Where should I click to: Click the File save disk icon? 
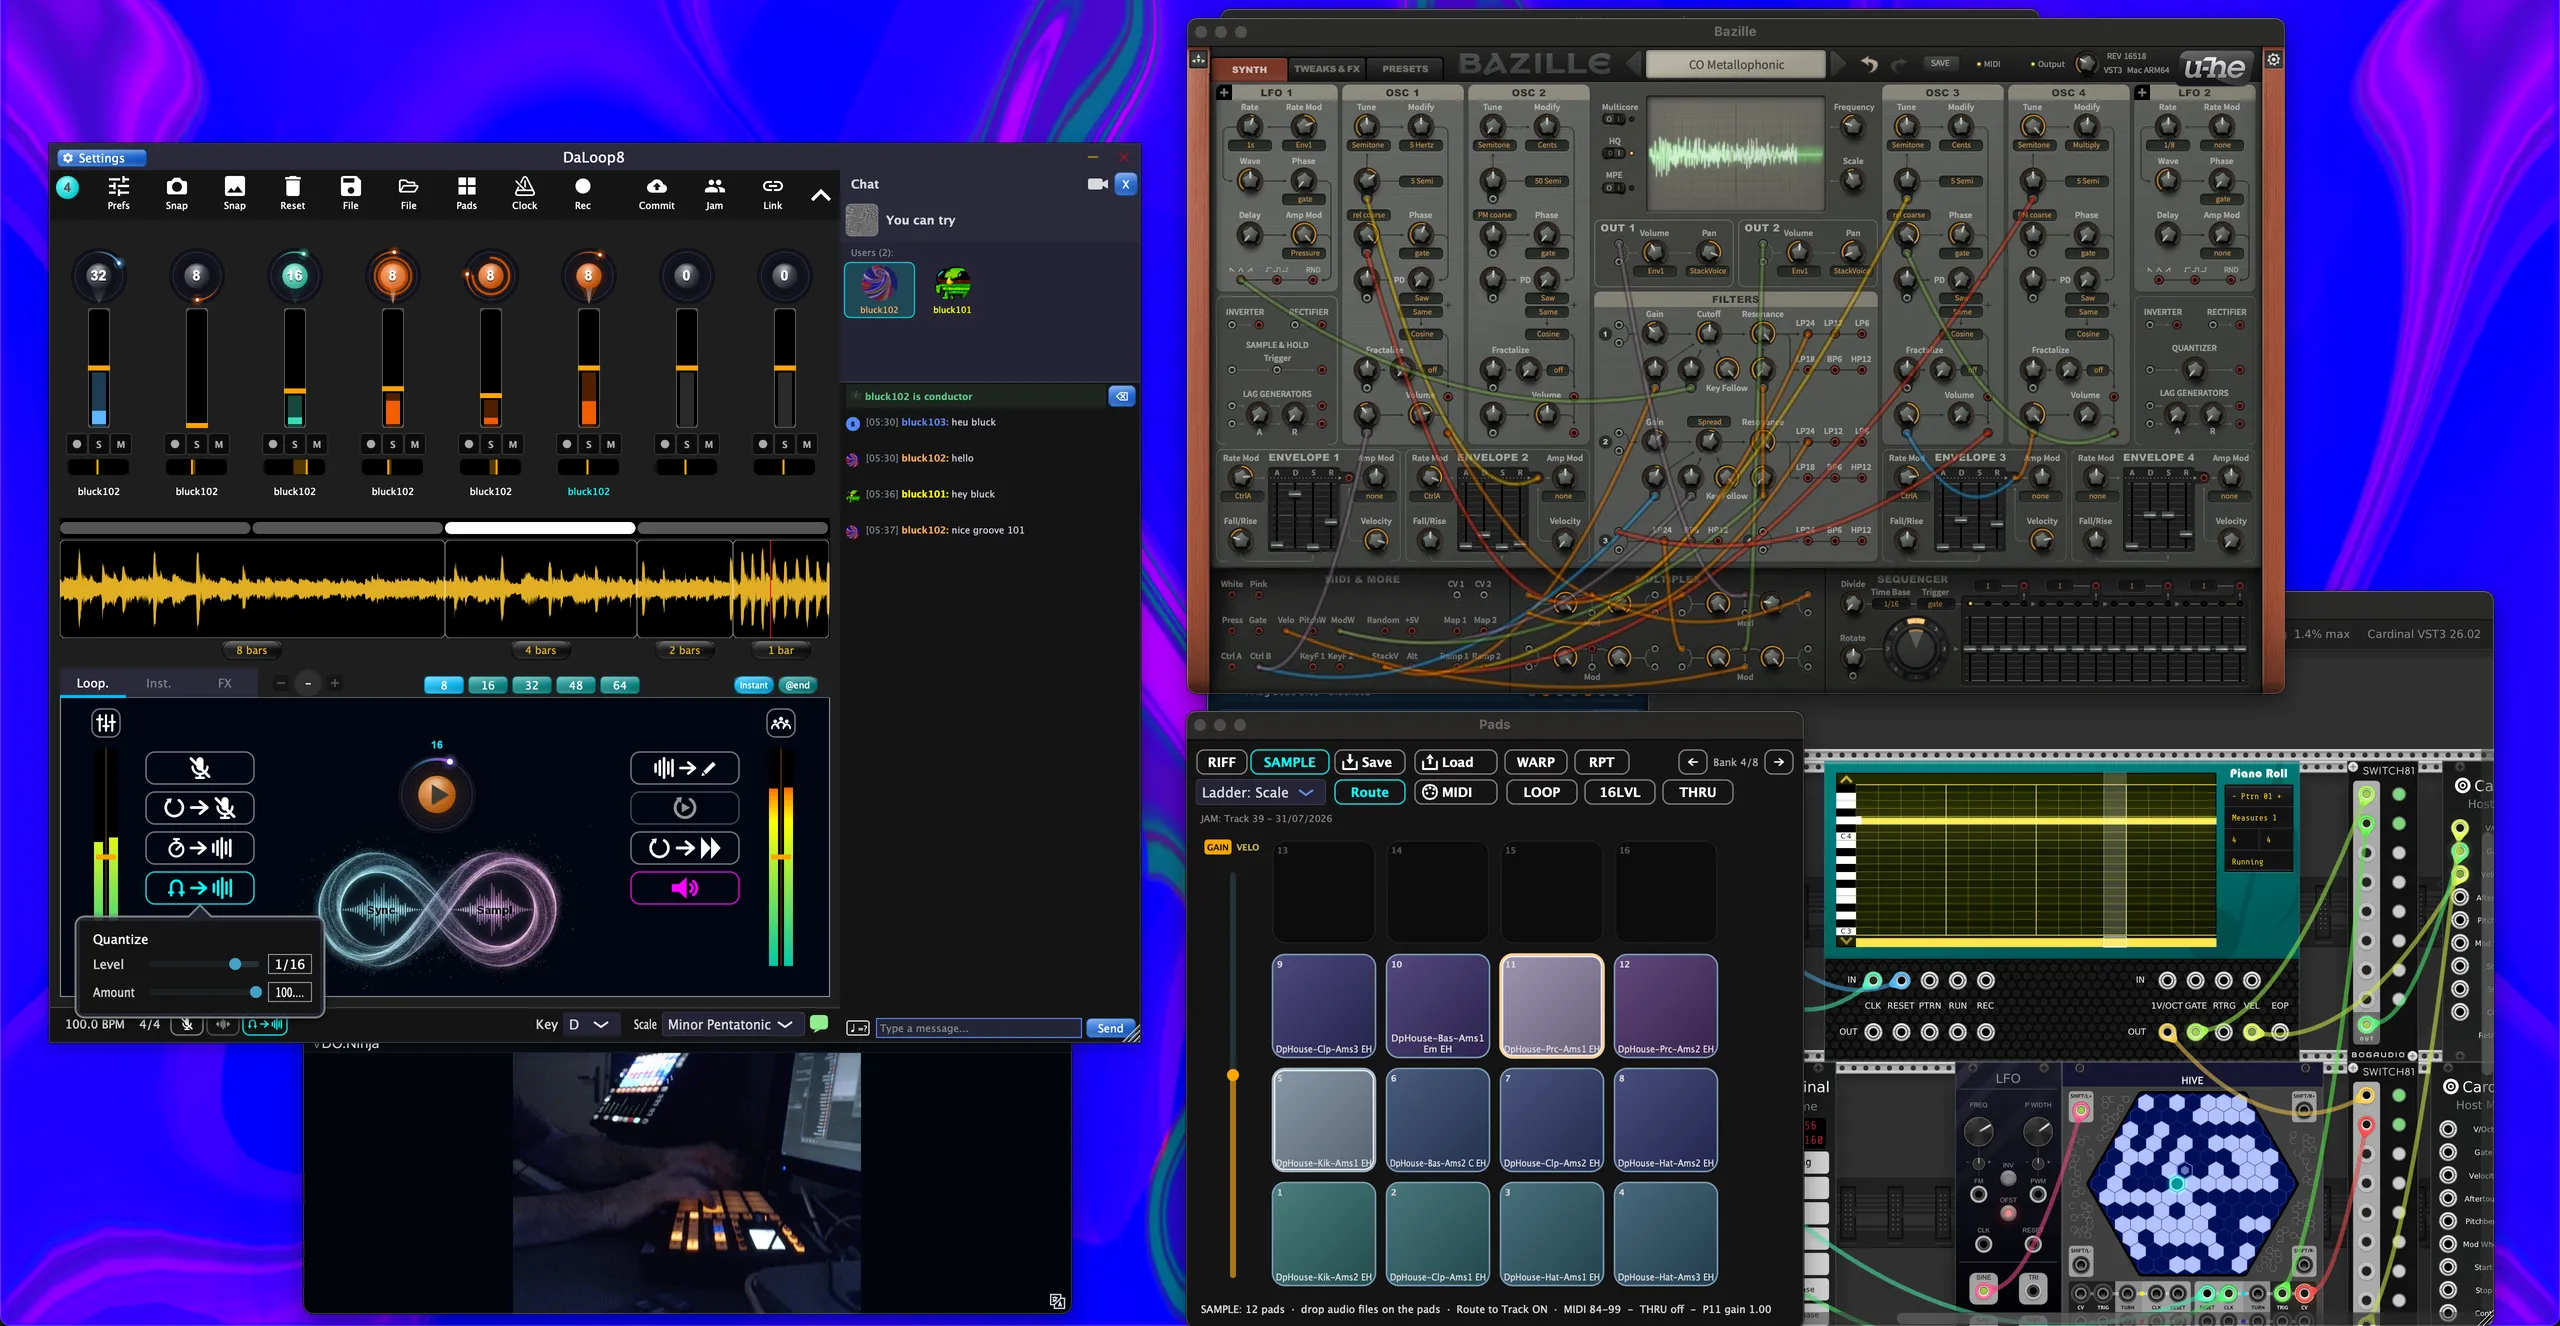tap(350, 192)
